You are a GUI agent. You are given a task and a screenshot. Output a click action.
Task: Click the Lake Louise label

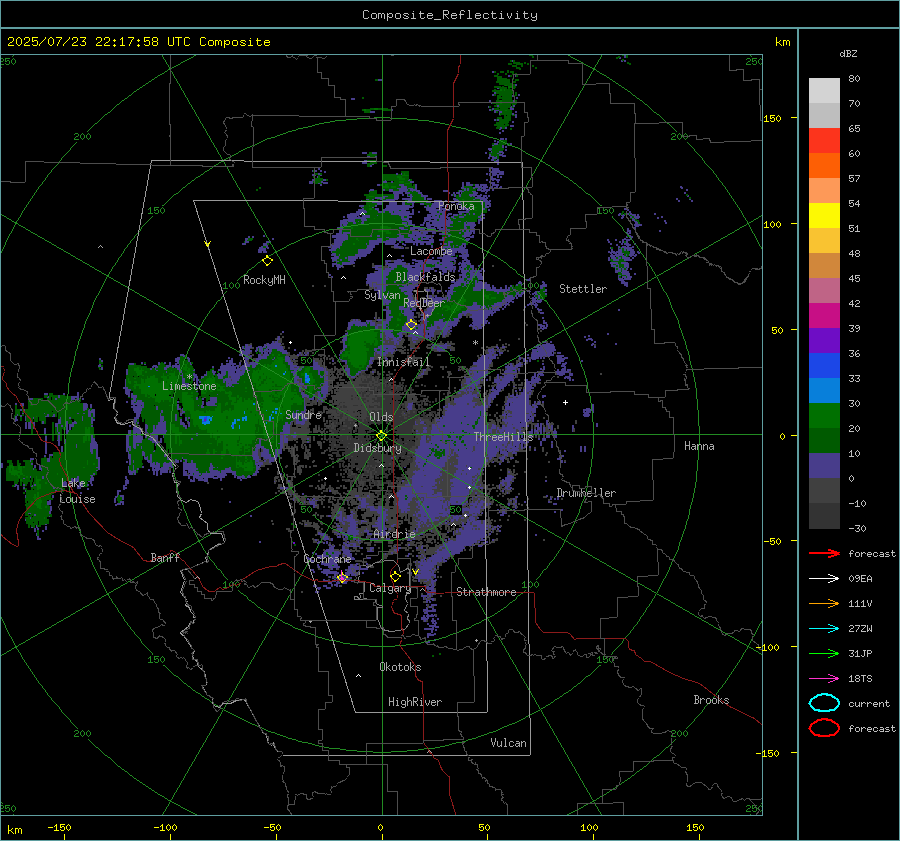click(x=77, y=491)
